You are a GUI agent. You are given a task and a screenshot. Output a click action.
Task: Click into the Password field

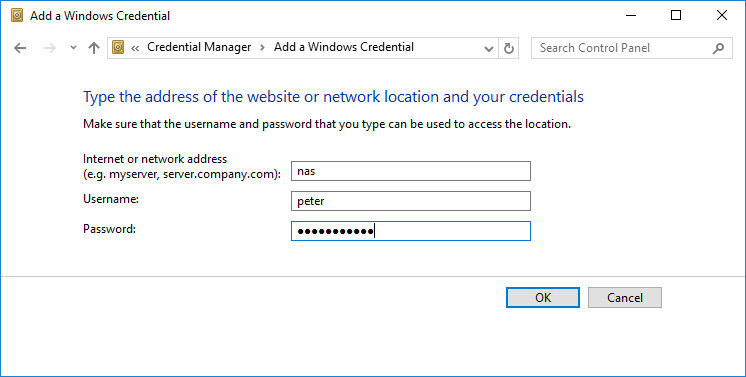tap(411, 231)
